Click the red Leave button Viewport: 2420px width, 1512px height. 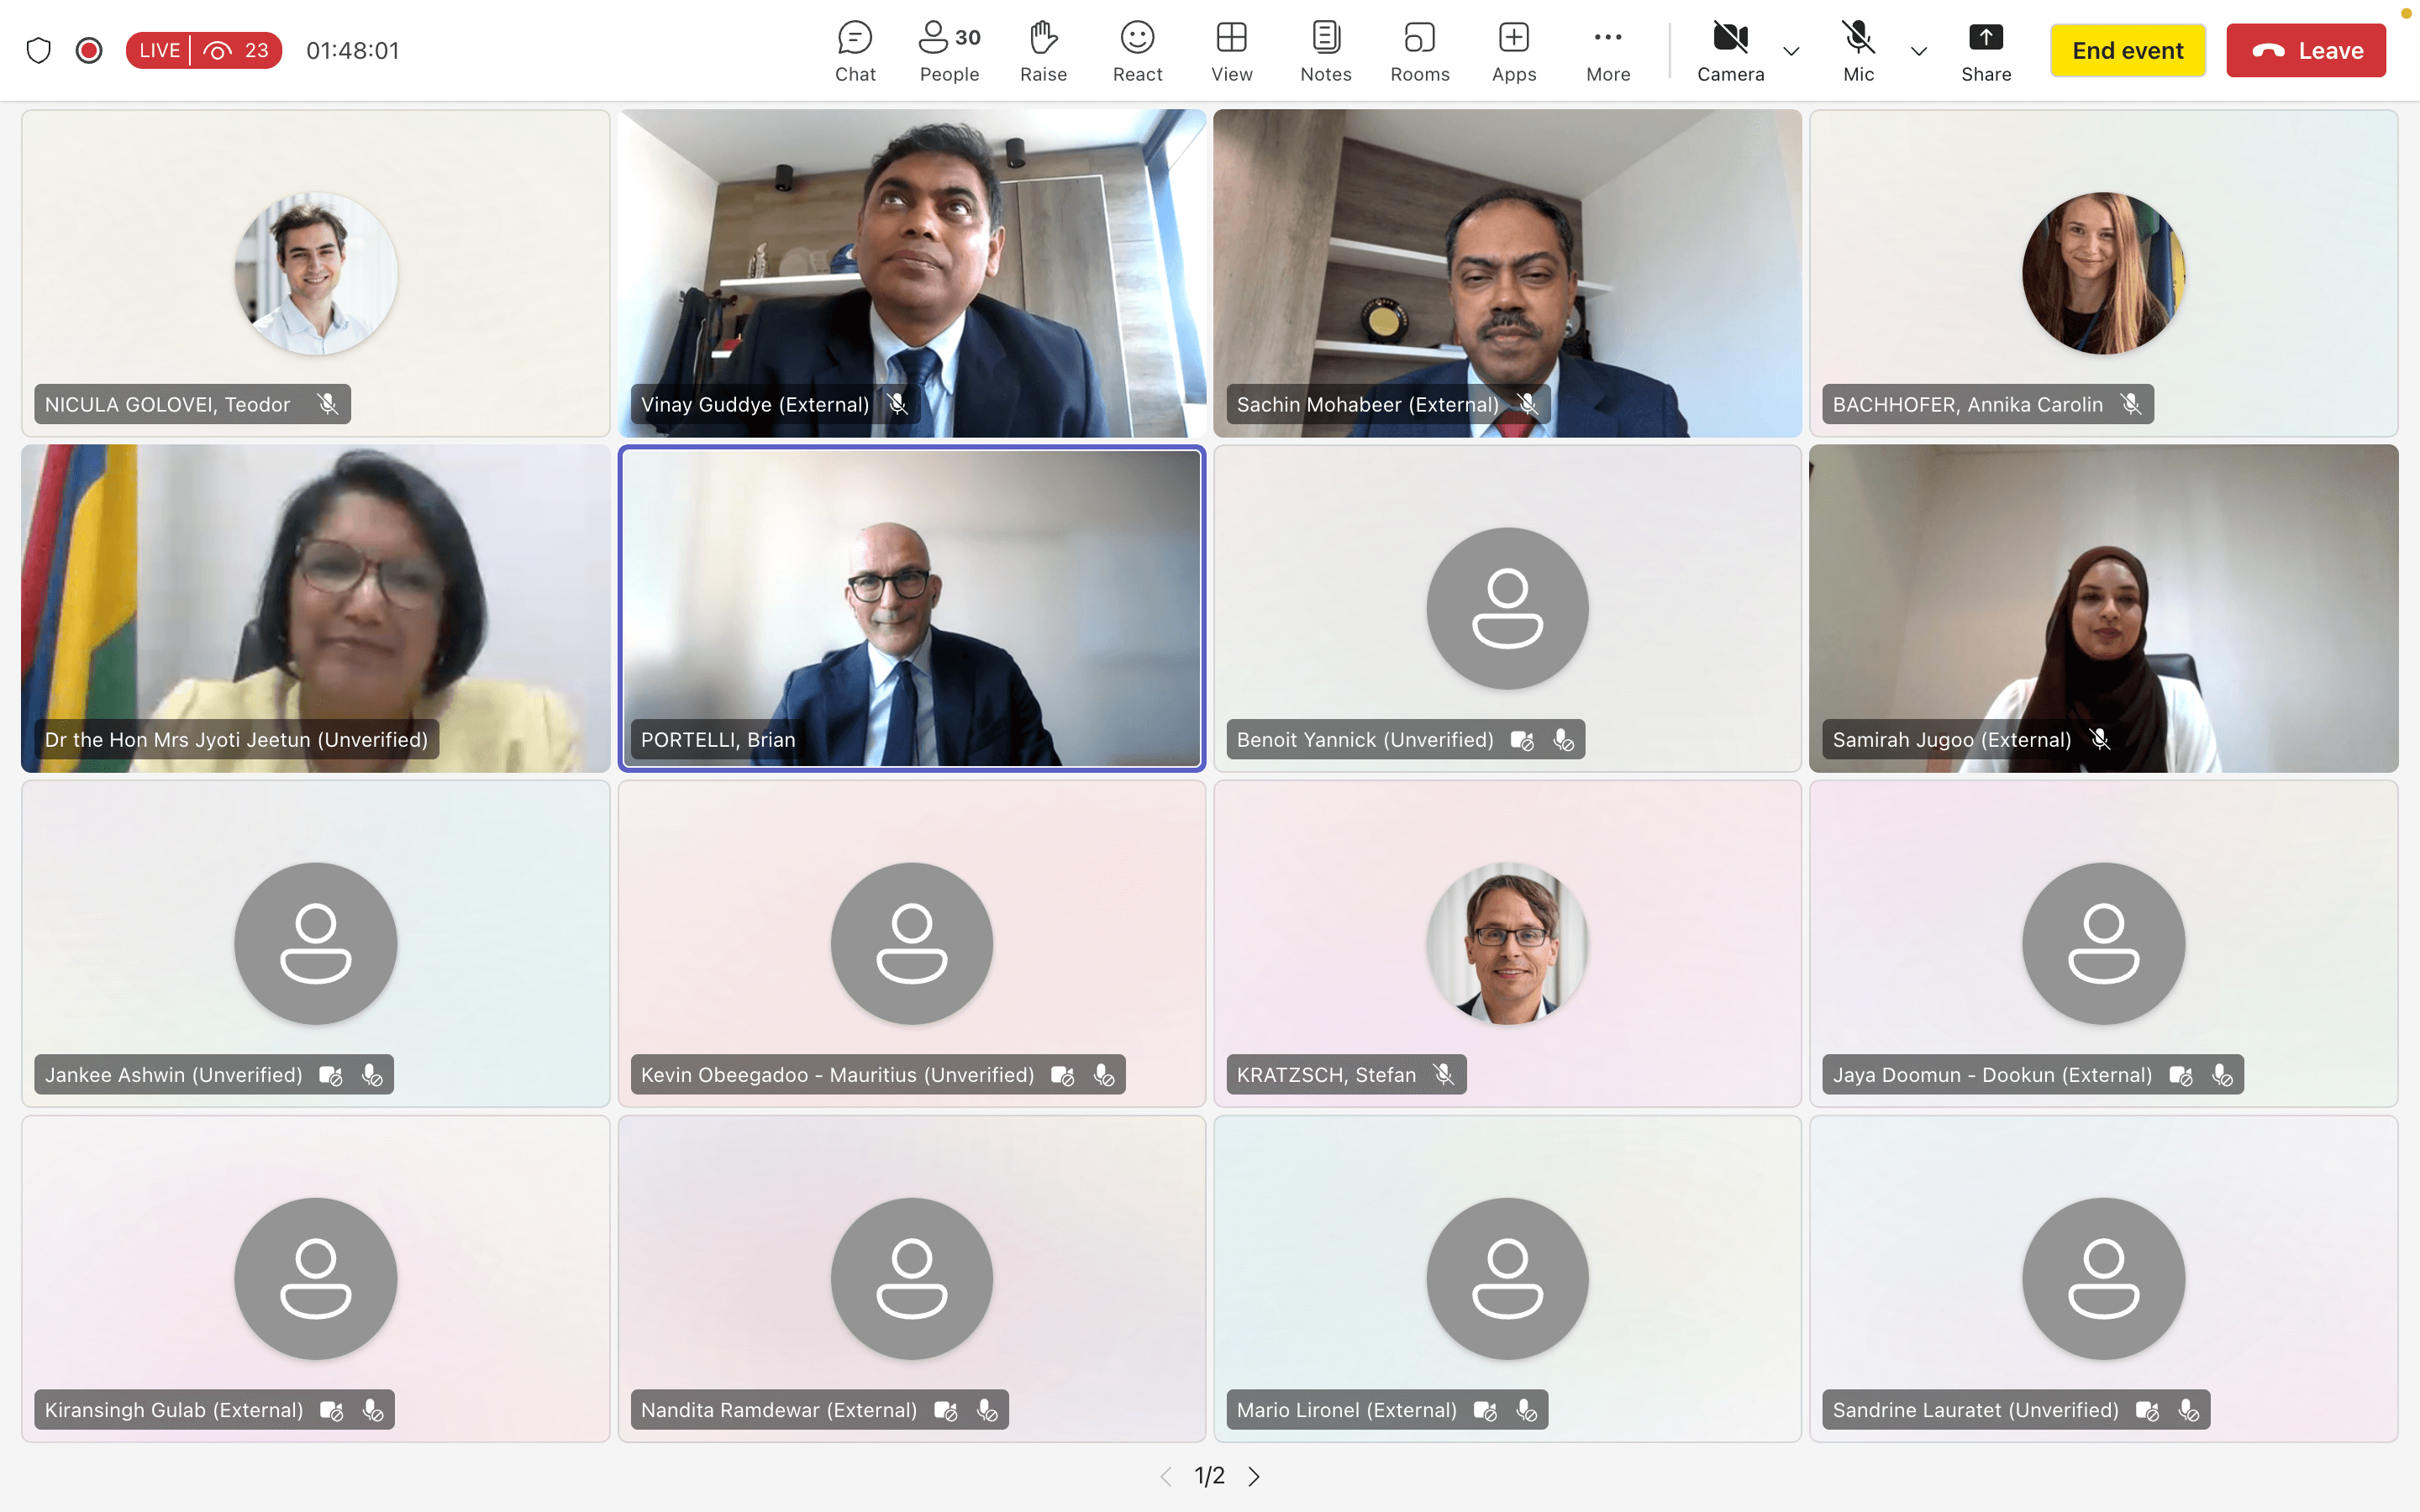(x=2306, y=50)
